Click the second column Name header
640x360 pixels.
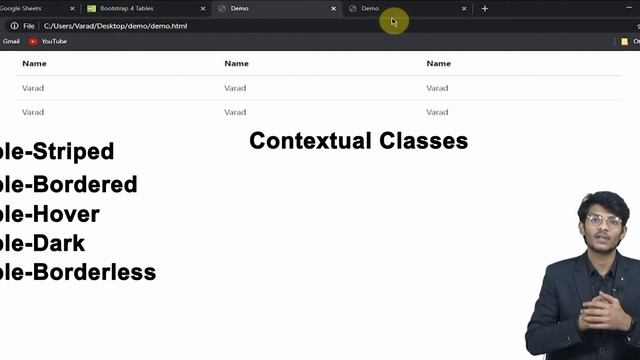coord(236,64)
